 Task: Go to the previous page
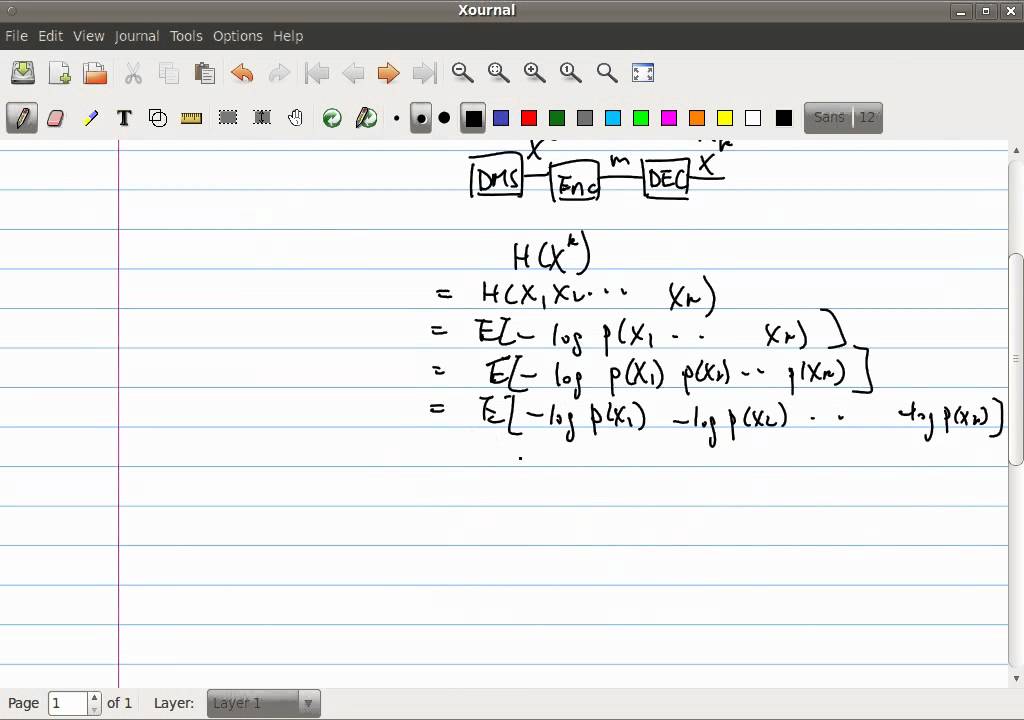click(353, 73)
